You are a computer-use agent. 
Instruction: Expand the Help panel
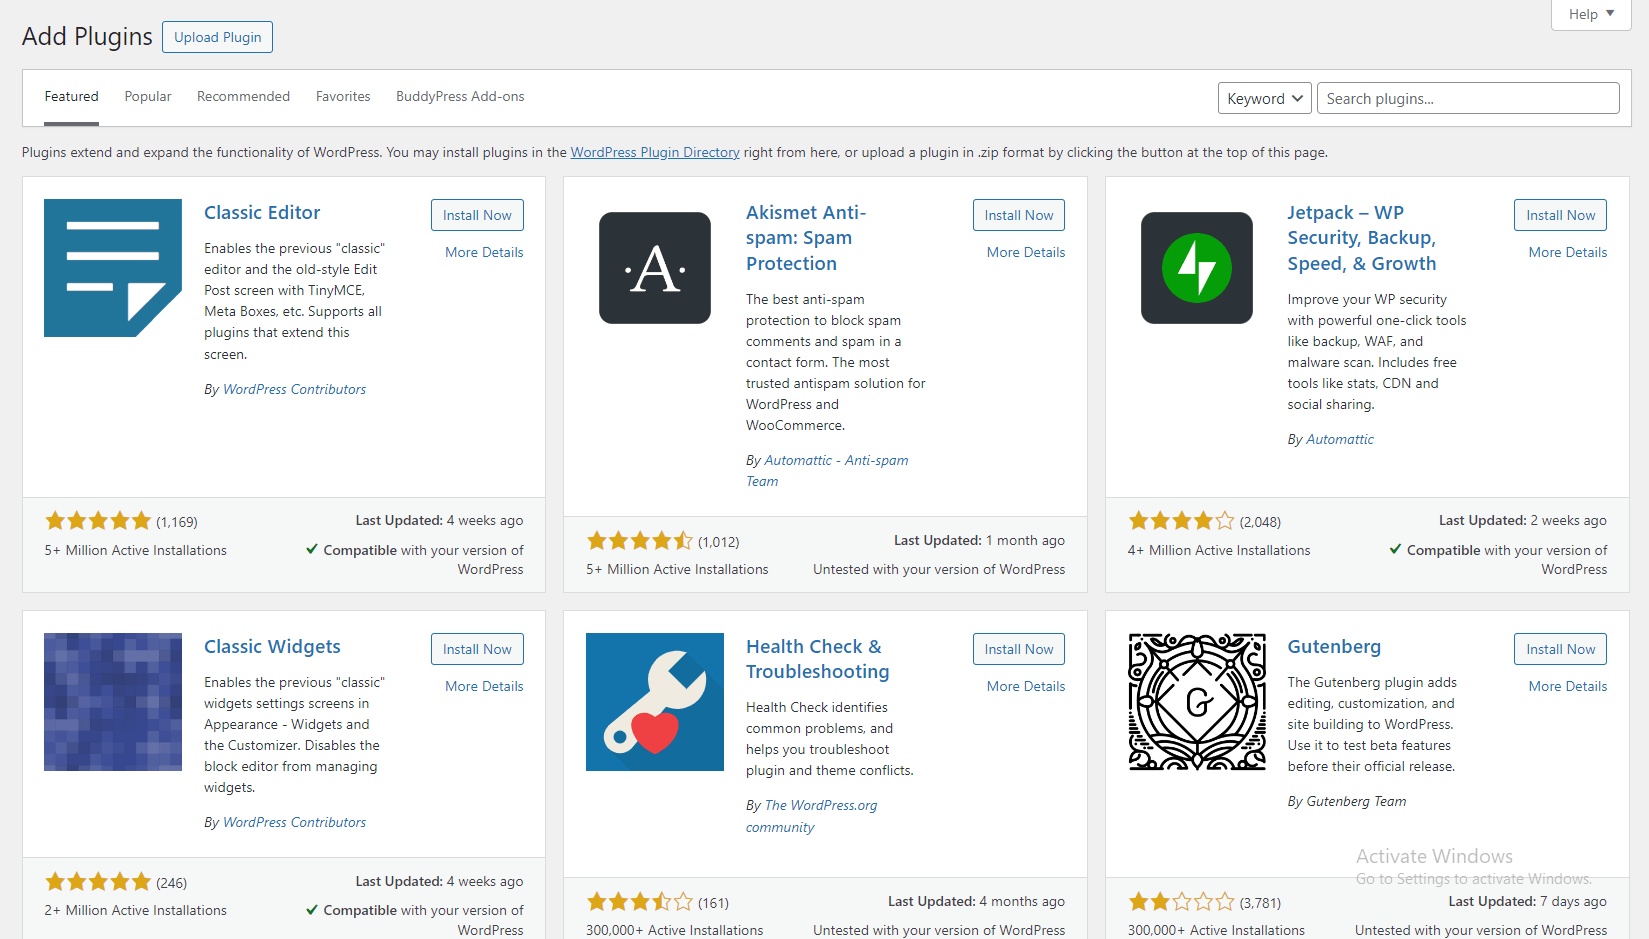click(x=1591, y=14)
